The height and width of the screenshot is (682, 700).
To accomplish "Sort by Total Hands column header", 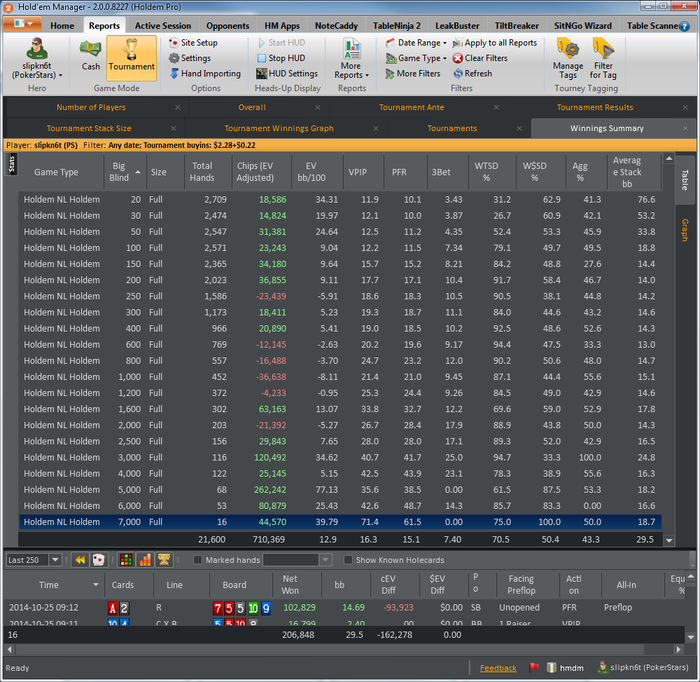I will click(208, 172).
